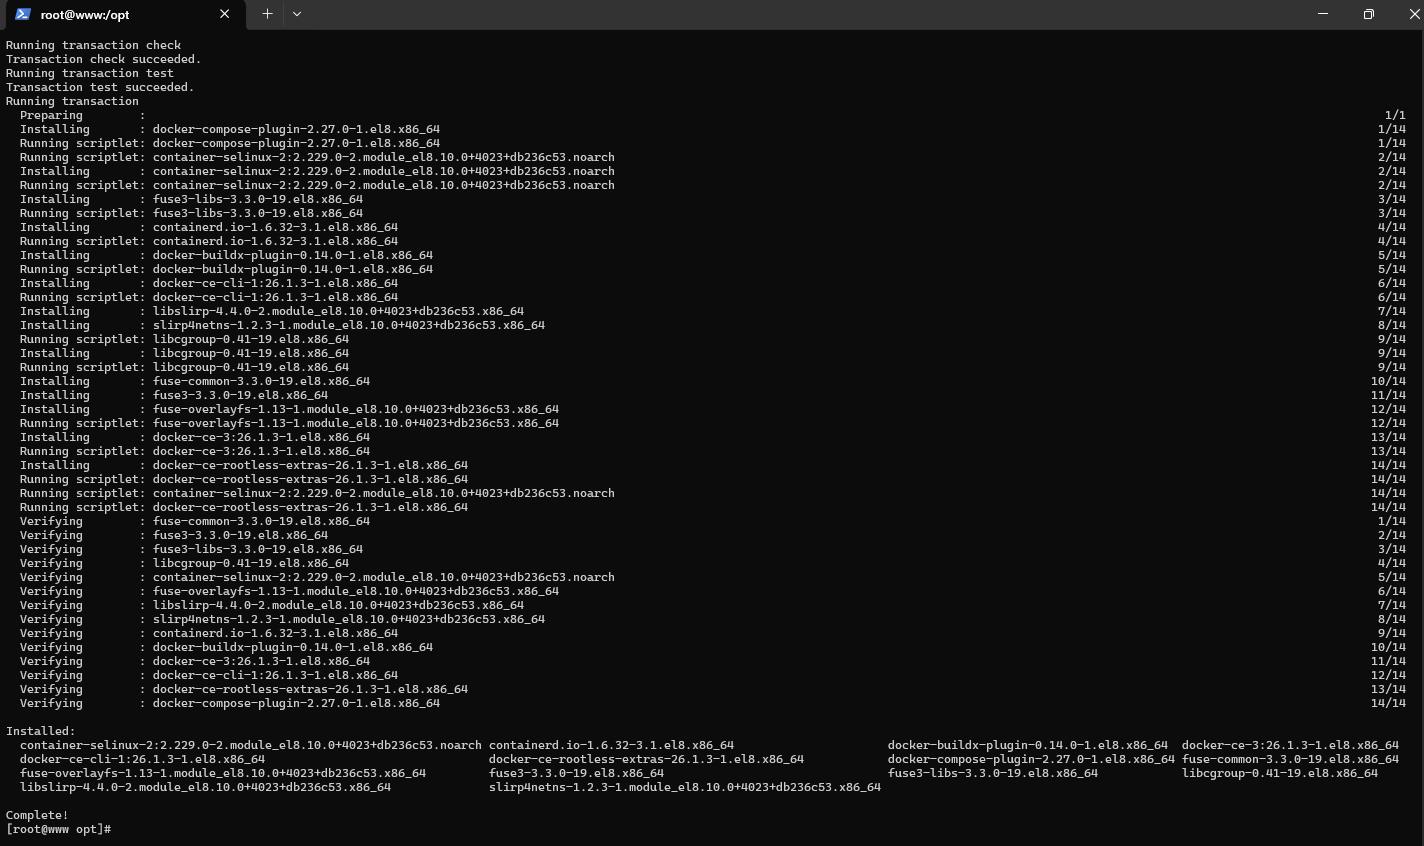Click Verifying libcgroup-0.41-19 line
Viewport: 1424px width, 846px height.
(x=712, y=563)
